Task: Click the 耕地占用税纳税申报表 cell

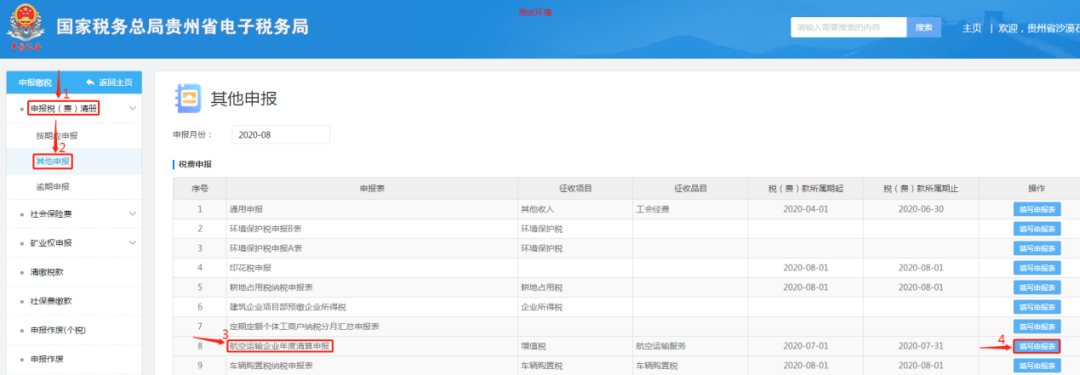Action: (x=371, y=287)
